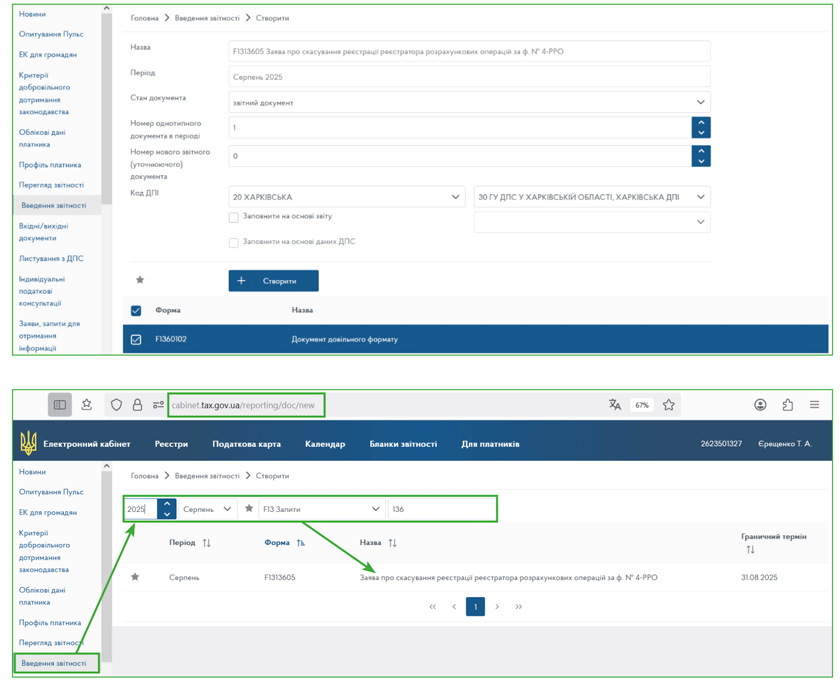
Task: Uncheck the F1360102 form row checkbox
Action: (136, 340)
